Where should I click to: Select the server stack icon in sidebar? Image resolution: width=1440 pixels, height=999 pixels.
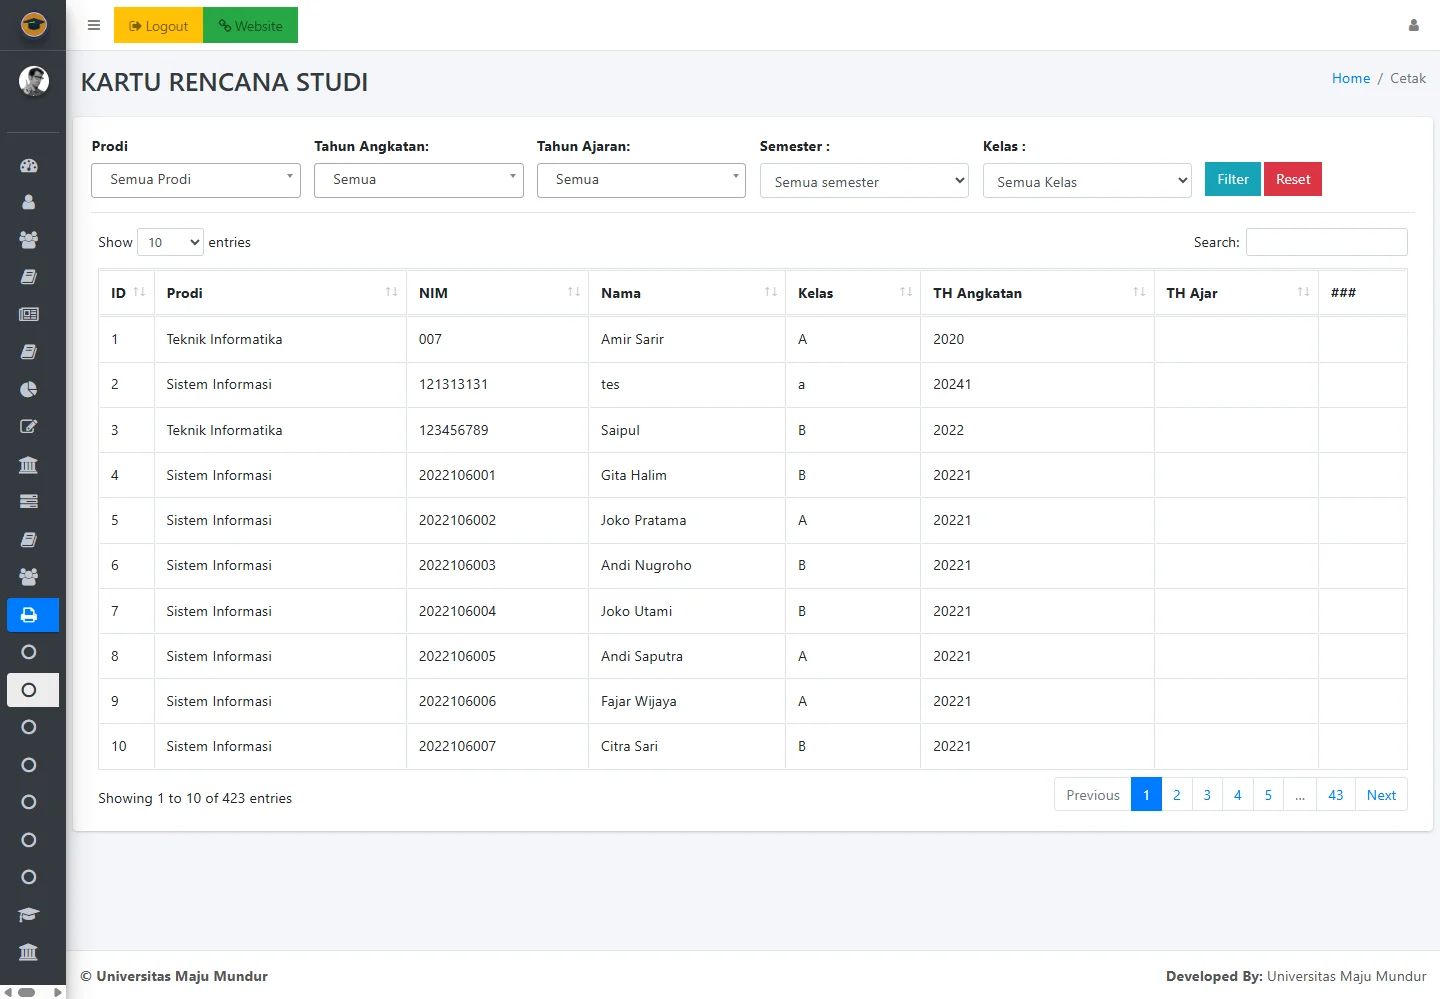(x=29, y=501)
